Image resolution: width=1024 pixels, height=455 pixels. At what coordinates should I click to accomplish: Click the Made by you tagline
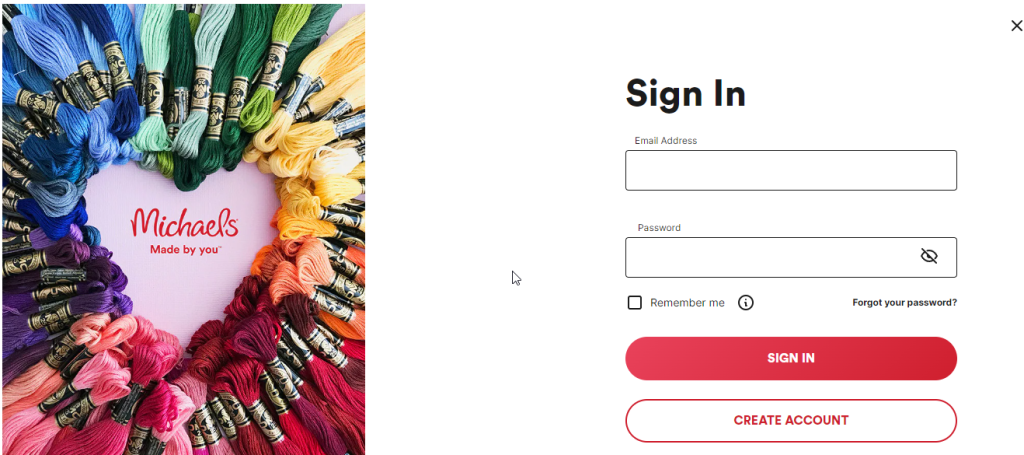pos(184,249)
